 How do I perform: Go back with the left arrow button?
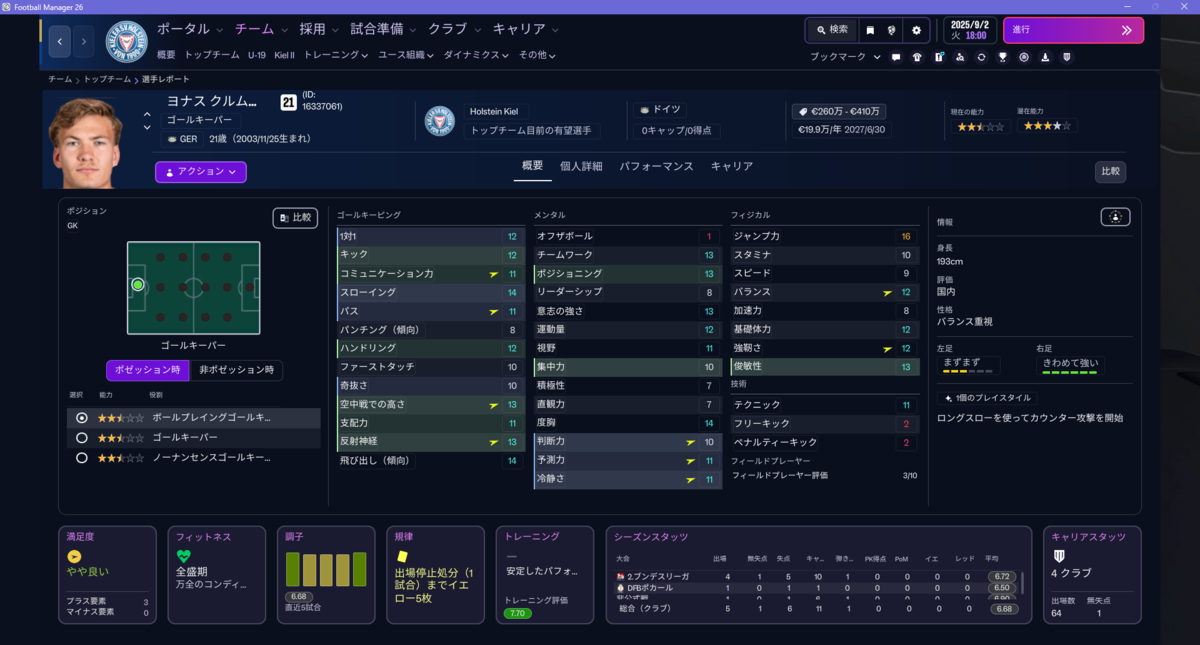point(60,41)
